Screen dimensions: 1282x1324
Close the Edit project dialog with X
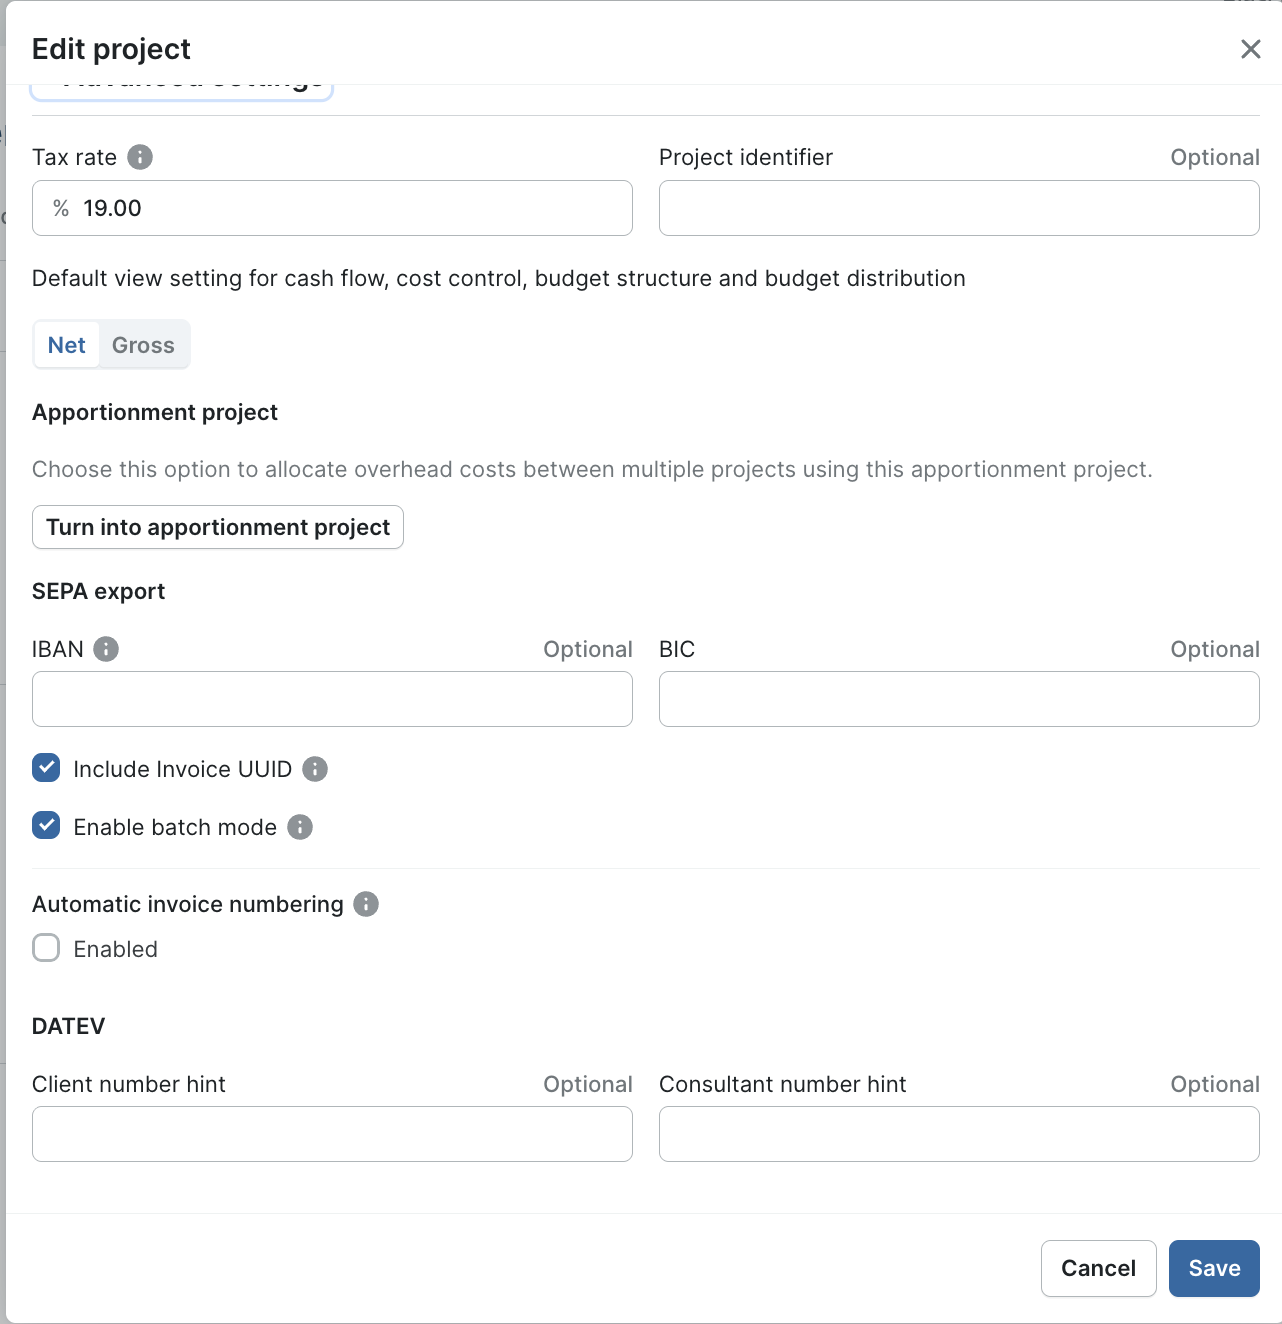(1250, 49)
